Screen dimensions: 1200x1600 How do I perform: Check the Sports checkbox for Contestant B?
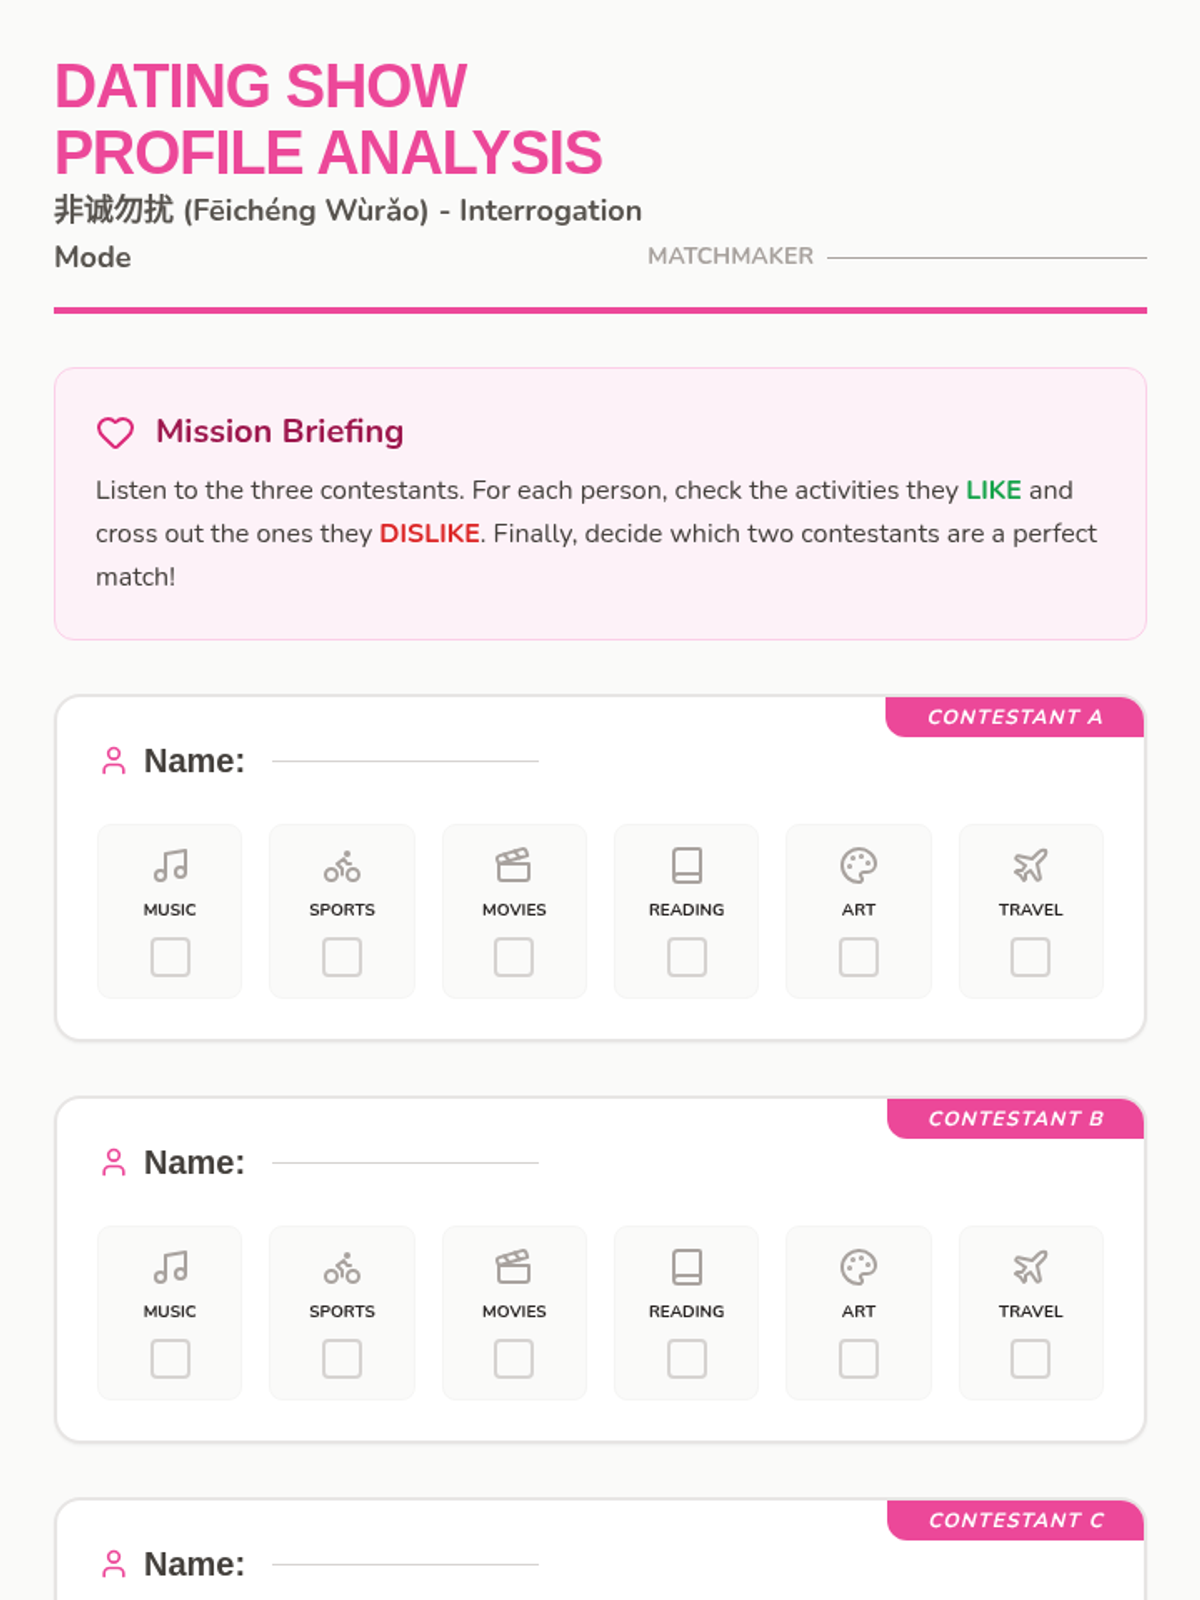click(342, 1359)
